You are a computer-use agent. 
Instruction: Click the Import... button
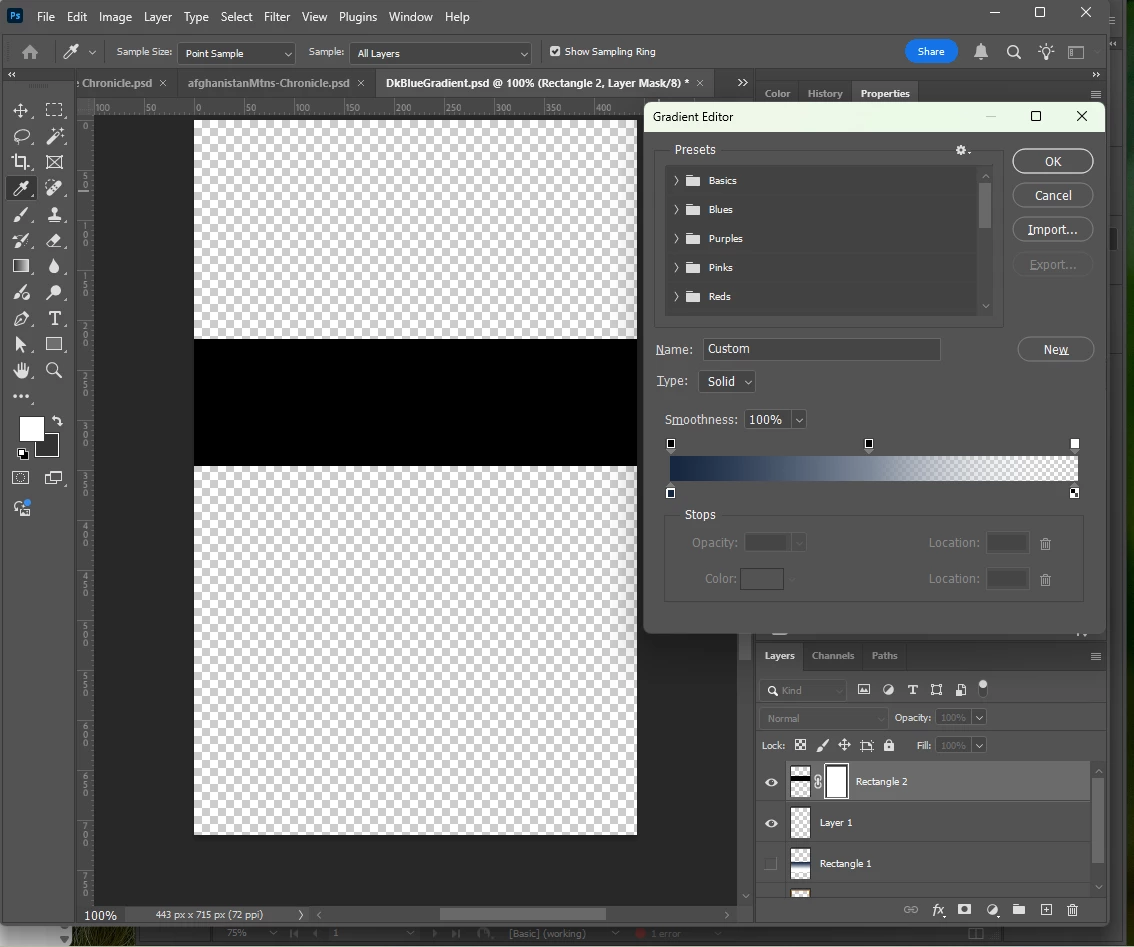tap(1053, 229)
